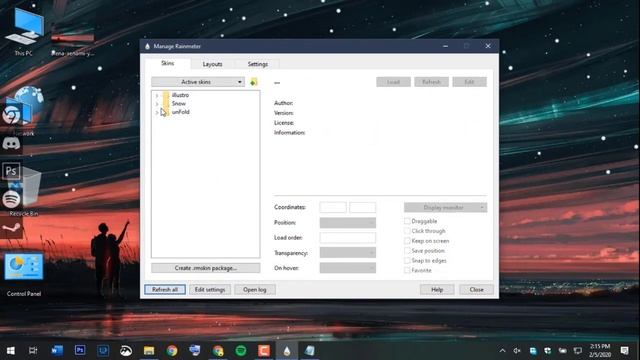Toggle the Save position checkbox
This screenshot has width=640, height=360.
click(x=407, y=251)
